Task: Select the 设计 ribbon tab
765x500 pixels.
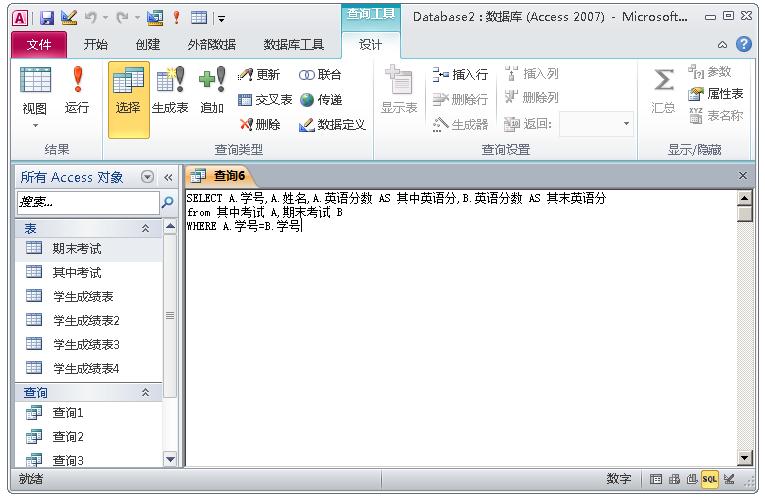Action: click(x=370, y=45)
